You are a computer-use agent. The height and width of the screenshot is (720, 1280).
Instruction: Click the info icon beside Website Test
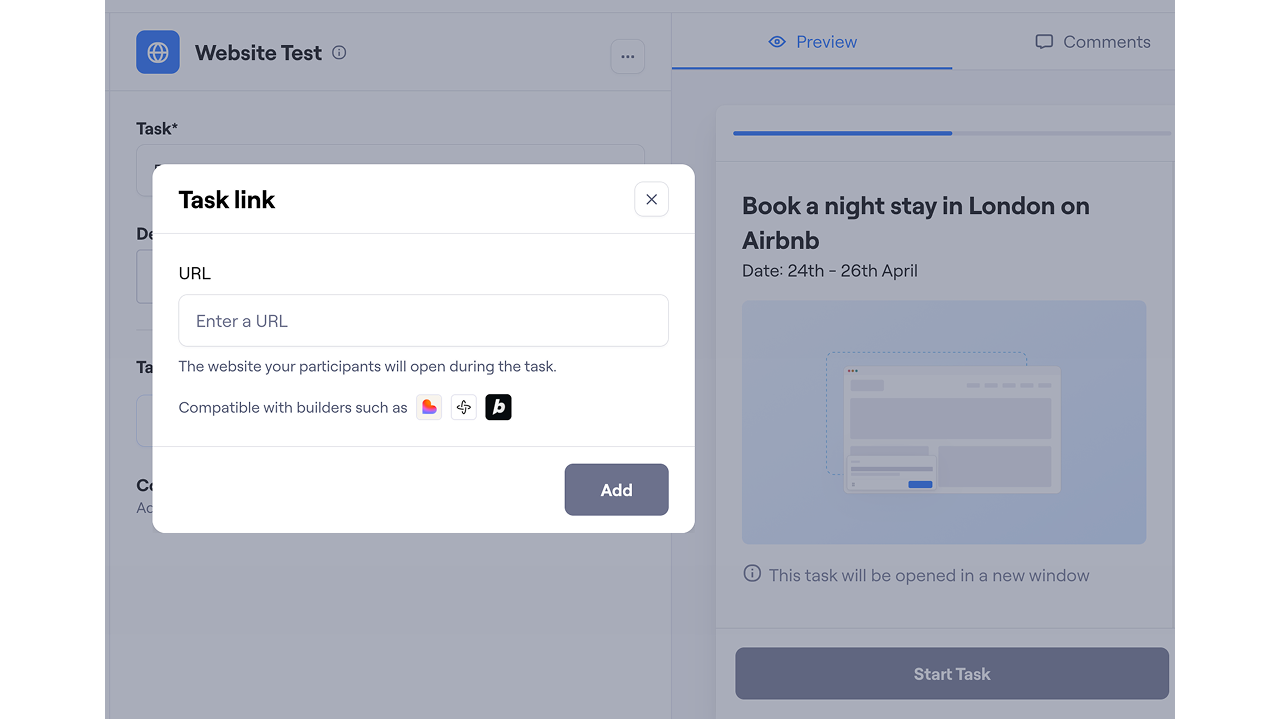(339, 53)
